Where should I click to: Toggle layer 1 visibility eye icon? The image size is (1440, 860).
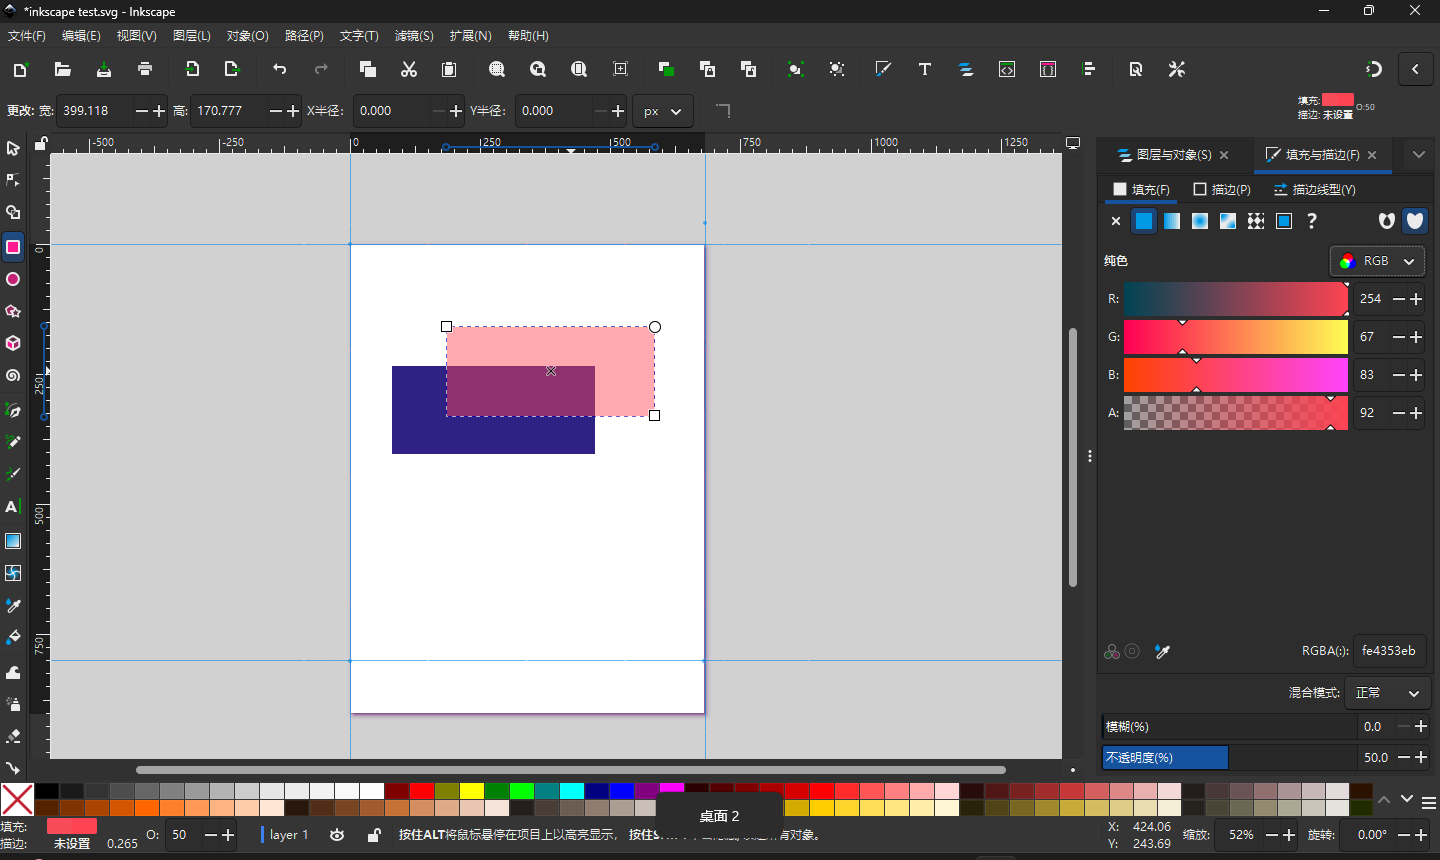(x=337, y=835)
